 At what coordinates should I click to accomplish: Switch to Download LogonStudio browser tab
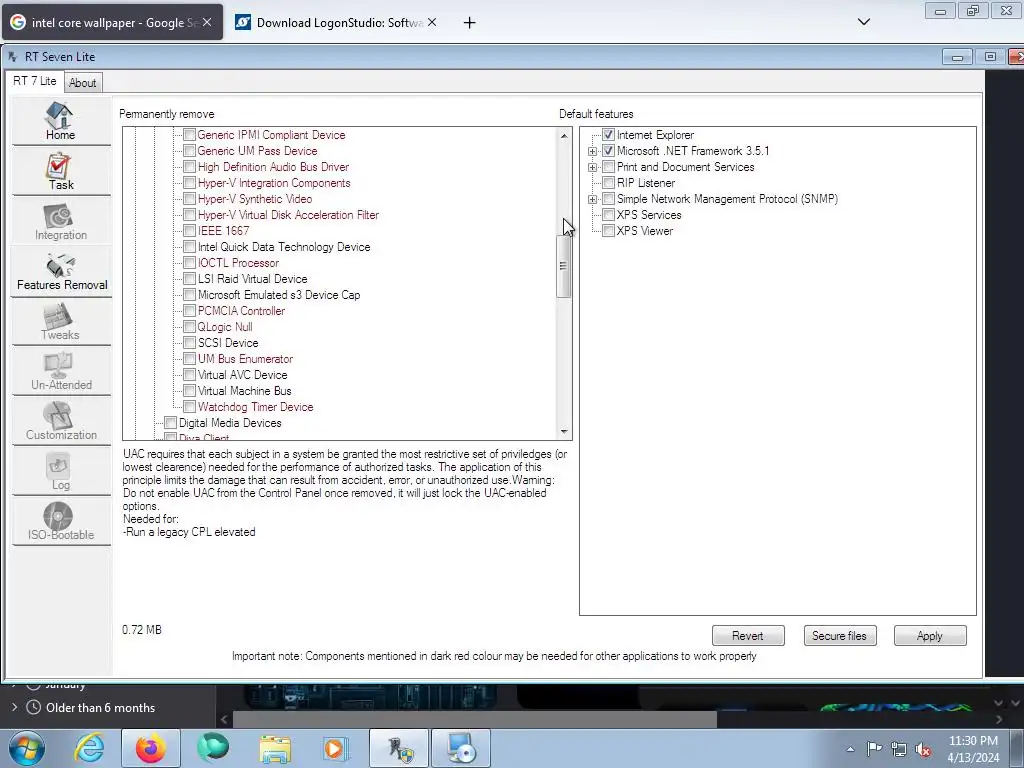337,22
